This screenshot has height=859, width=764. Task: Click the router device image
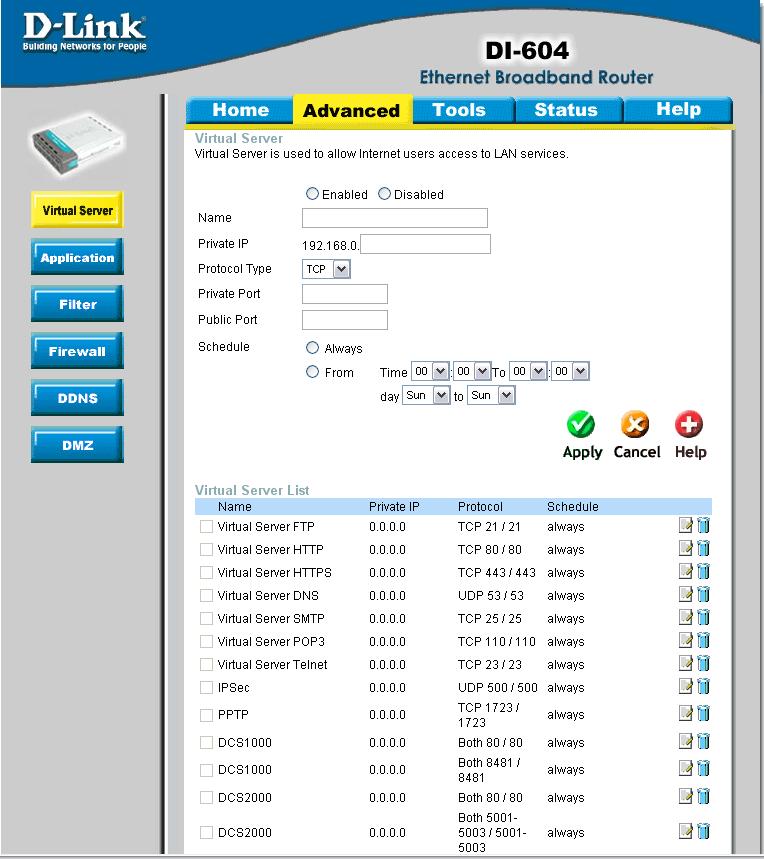click(77, 144)
